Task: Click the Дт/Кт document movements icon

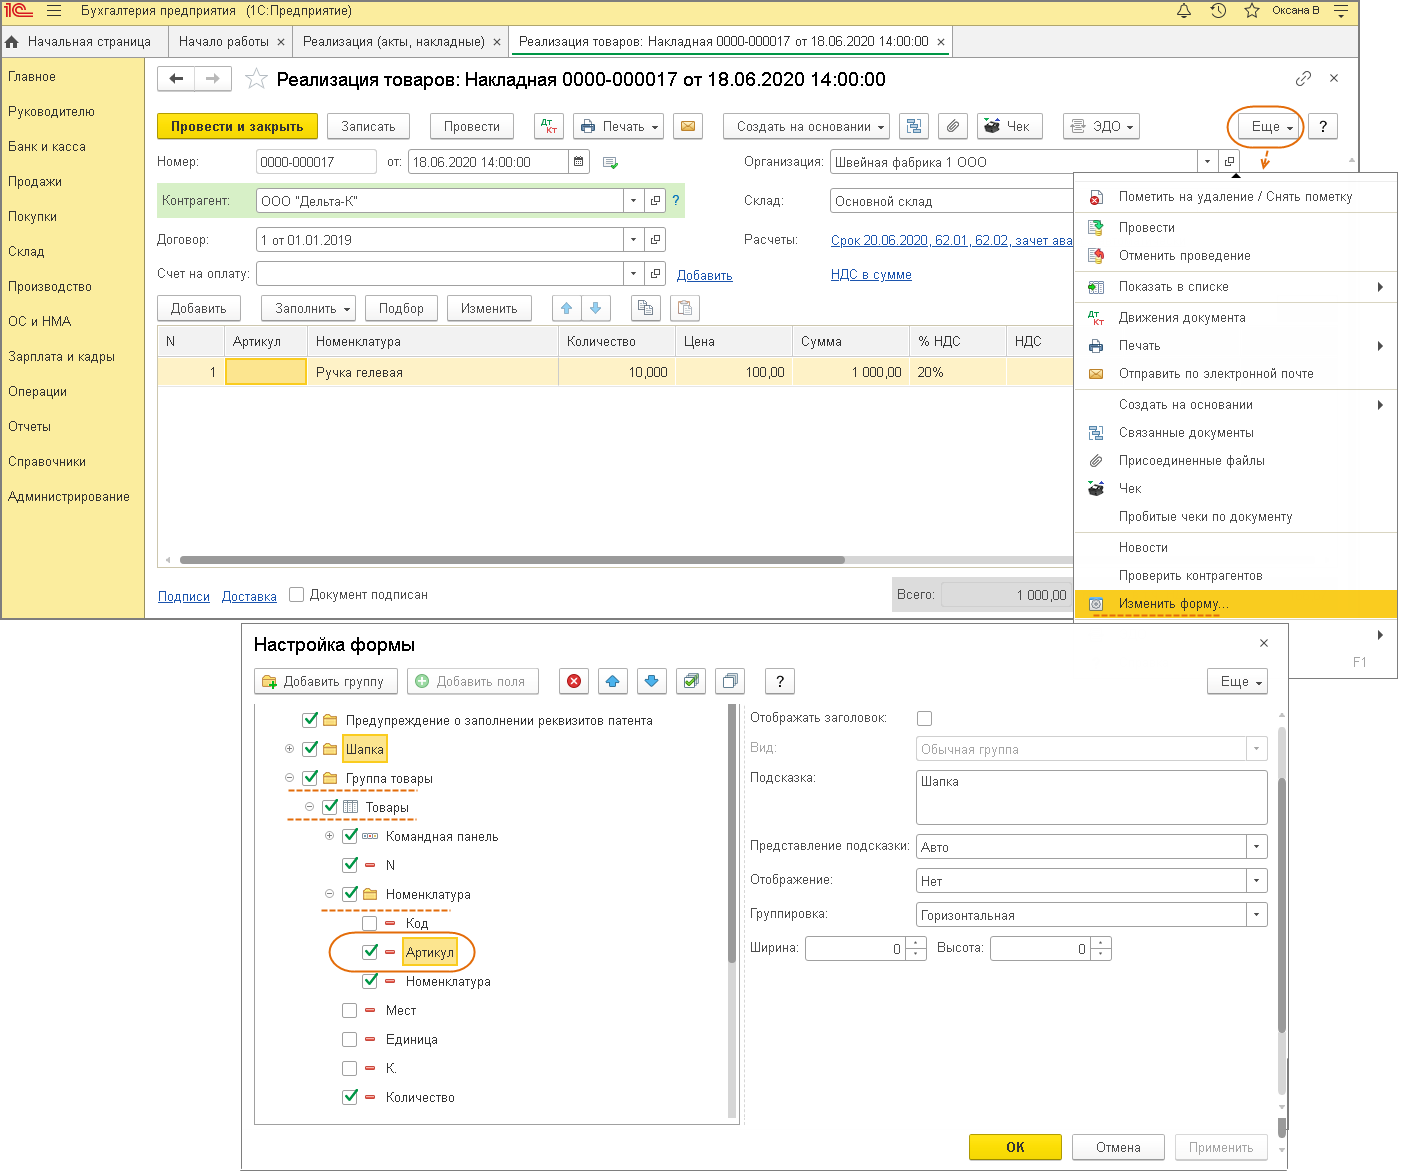Action: (x=549, y=126)
